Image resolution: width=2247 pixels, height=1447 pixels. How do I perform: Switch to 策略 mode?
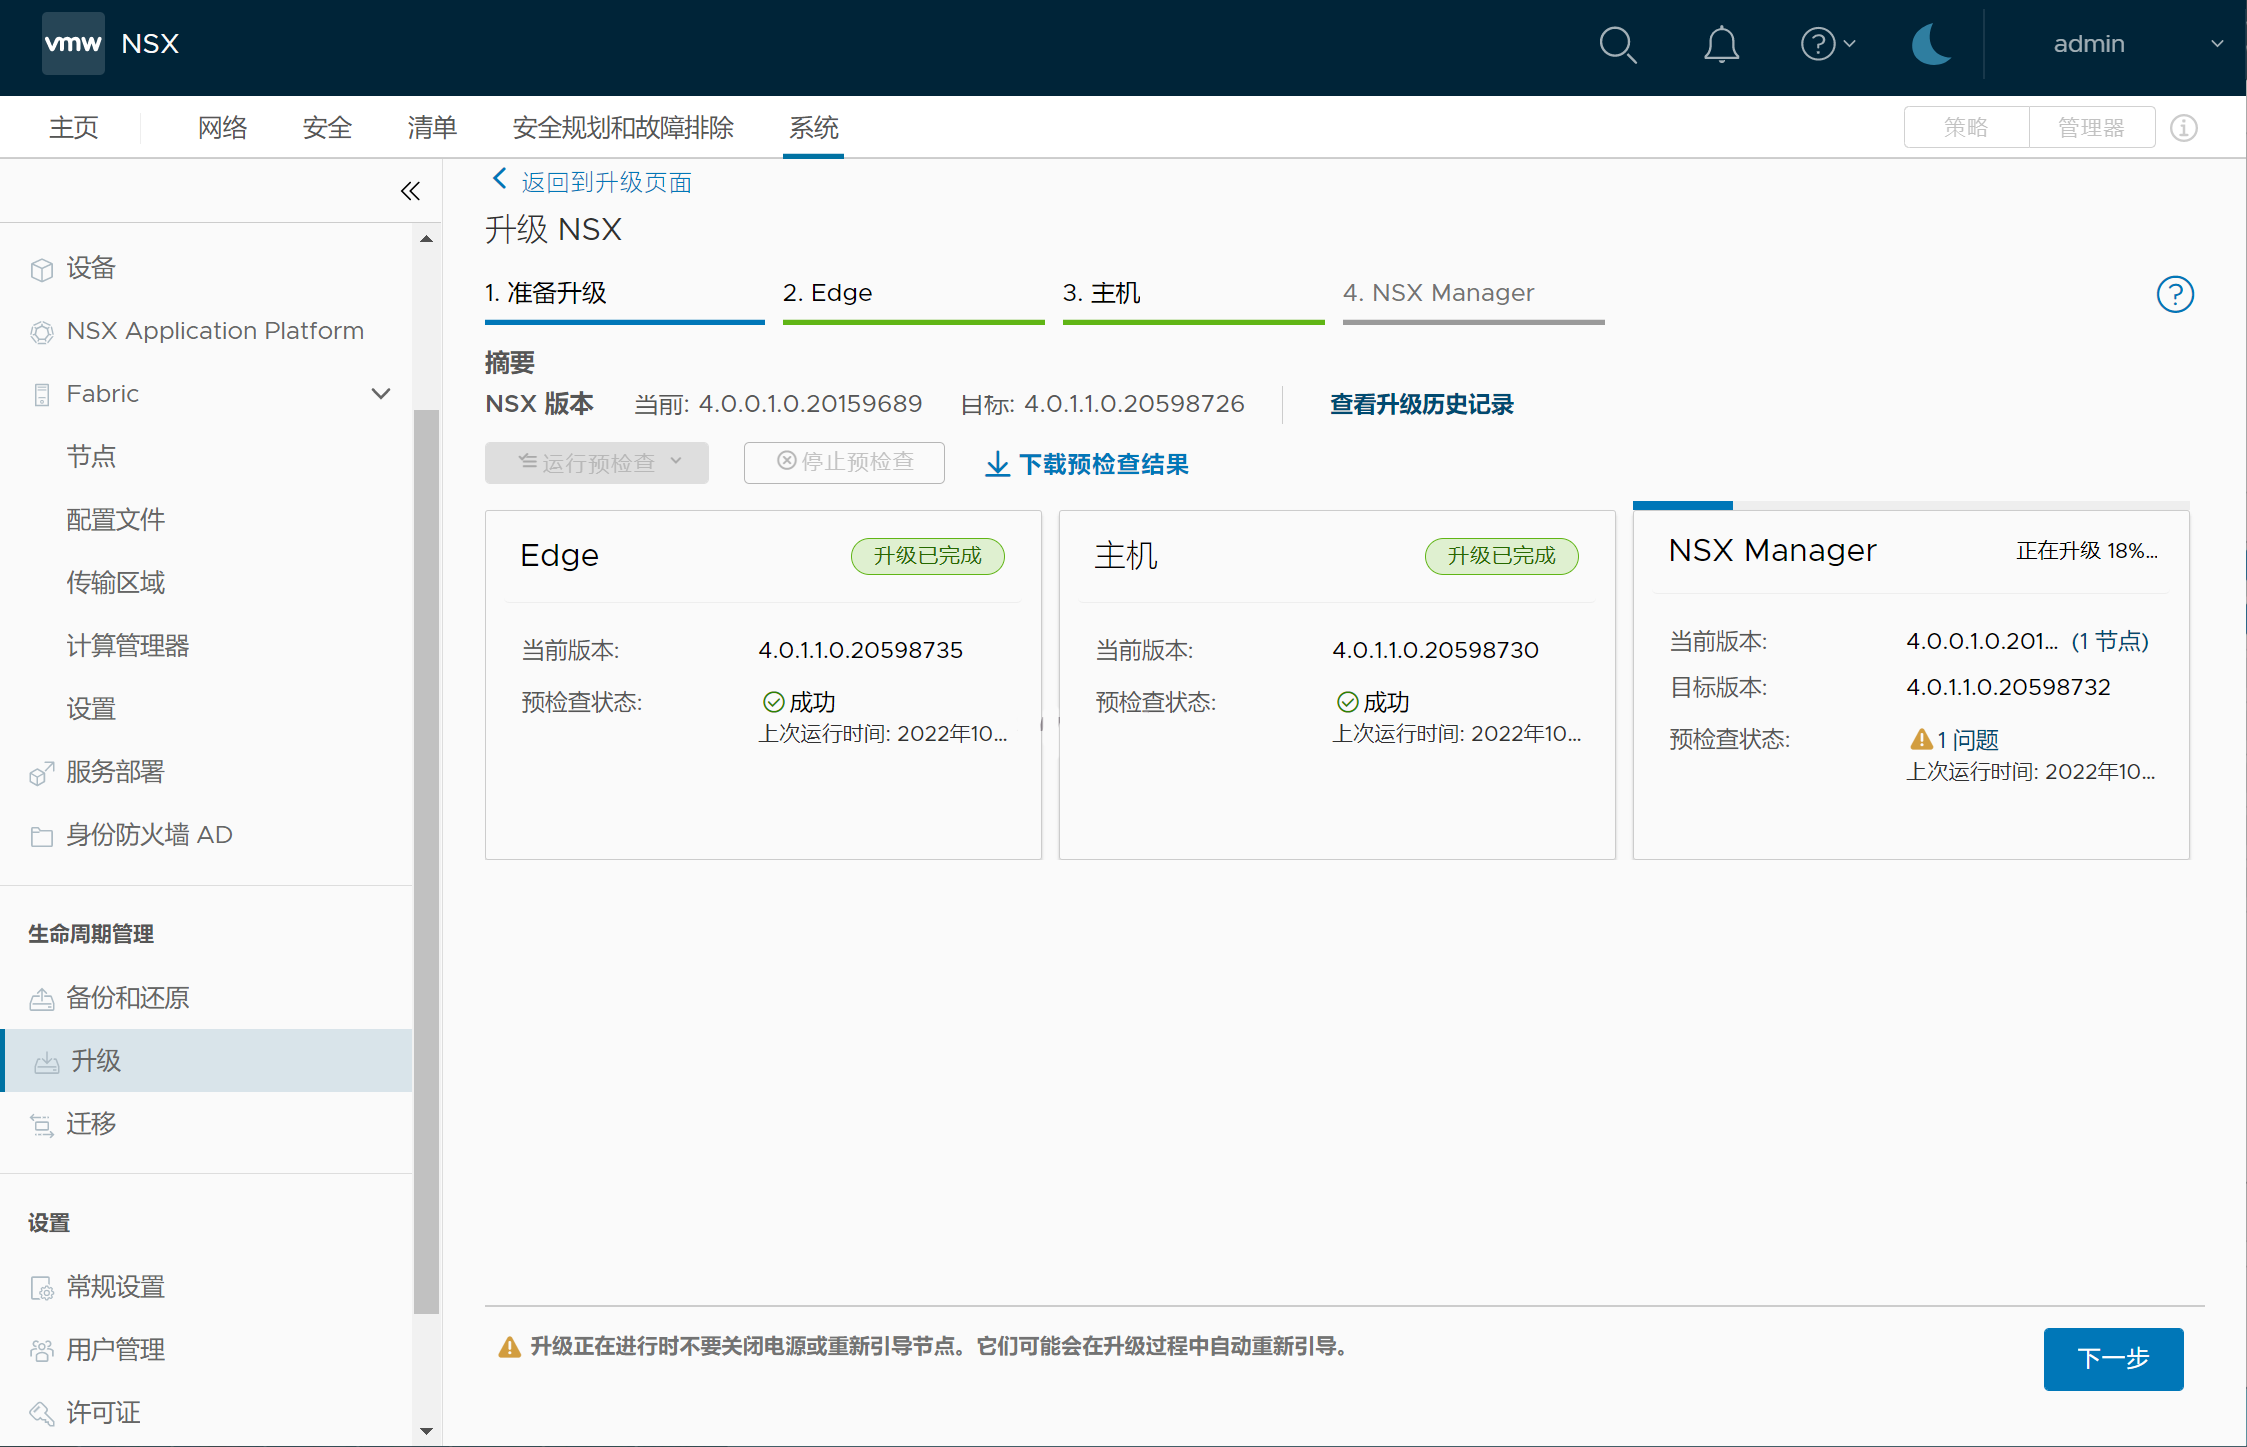1966,128
